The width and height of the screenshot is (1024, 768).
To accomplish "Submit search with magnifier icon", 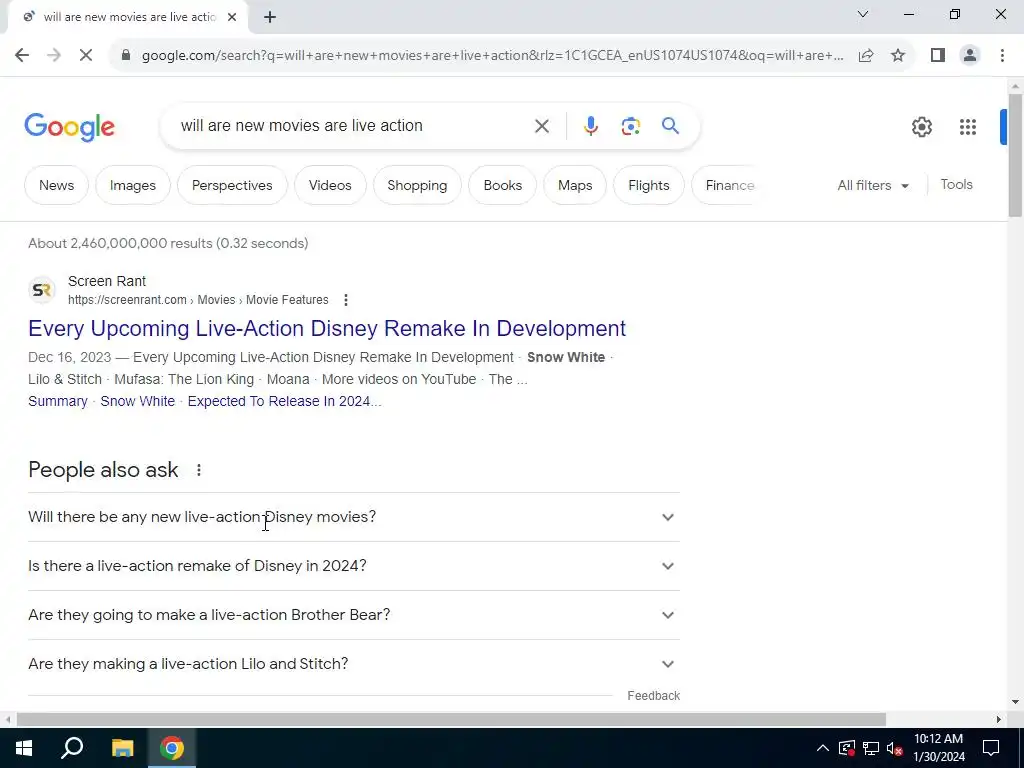I will click(670, 125).
